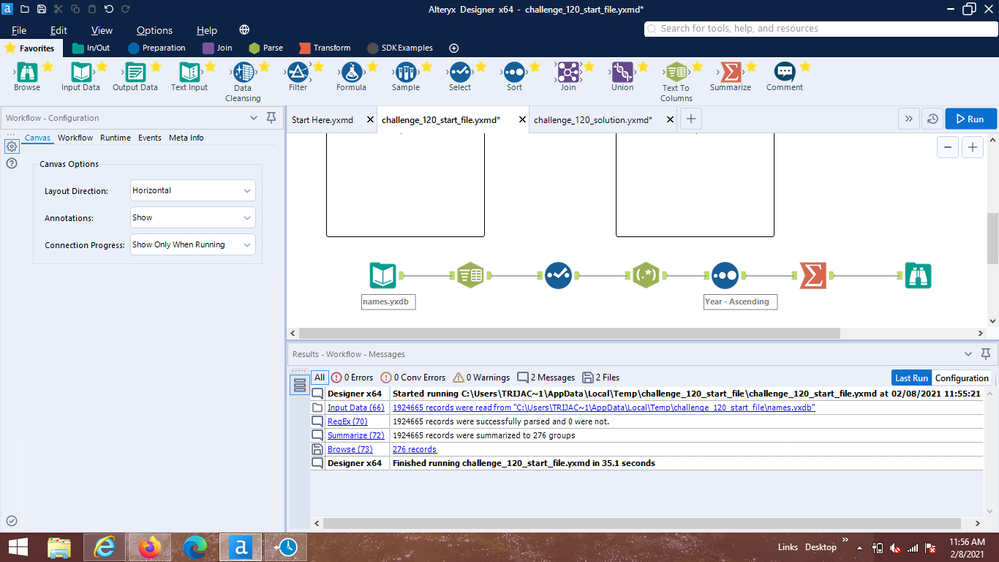Select the Sort tool icon in palette
The height and width of the screenshot is (562, 999).
coord(514,72)
